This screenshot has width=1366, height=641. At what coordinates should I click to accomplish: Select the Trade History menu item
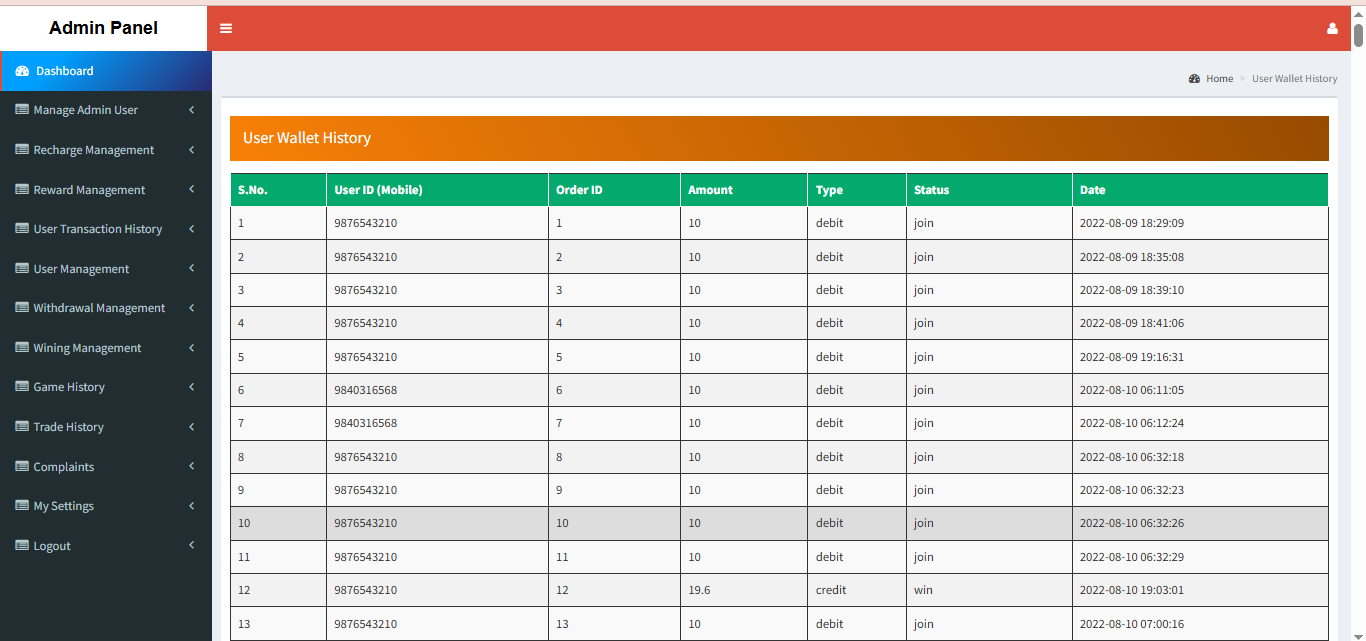click(x=68, y=427)
